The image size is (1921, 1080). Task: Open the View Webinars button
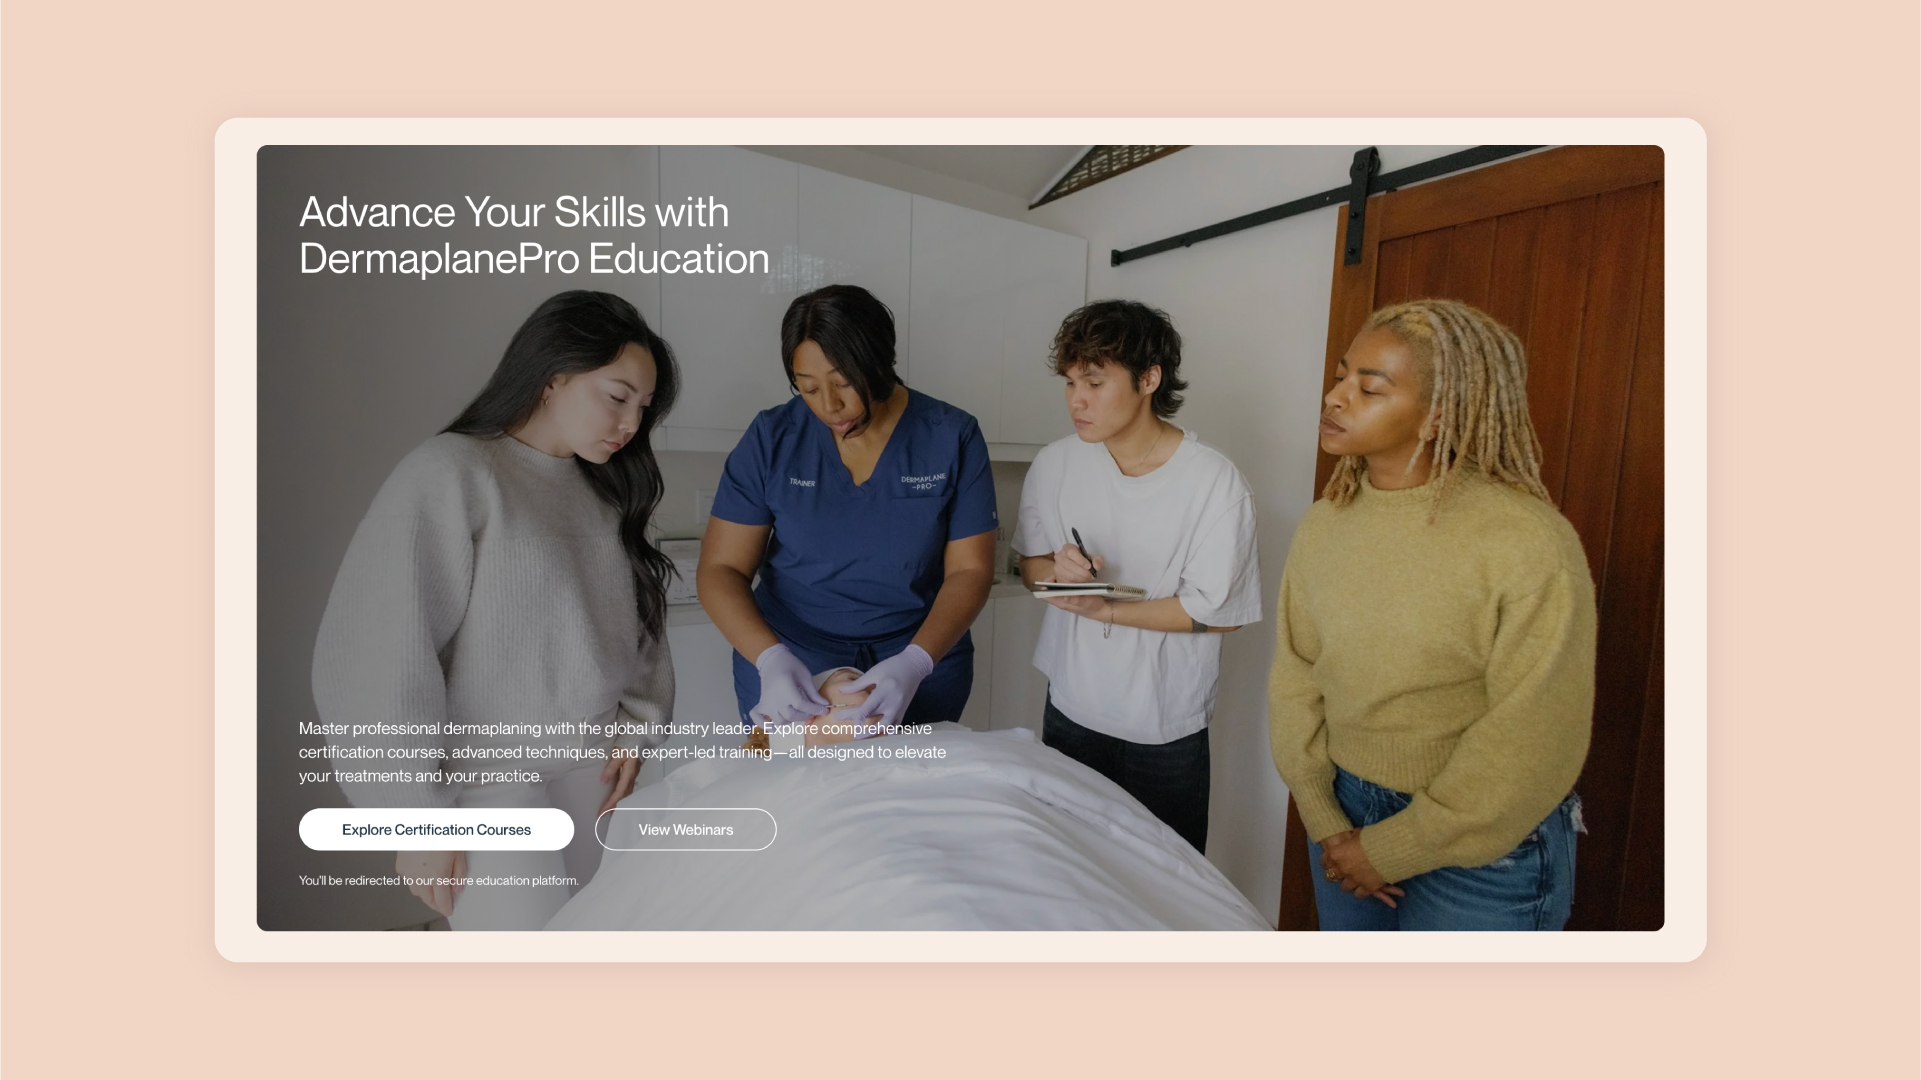(x=685, y=829)
